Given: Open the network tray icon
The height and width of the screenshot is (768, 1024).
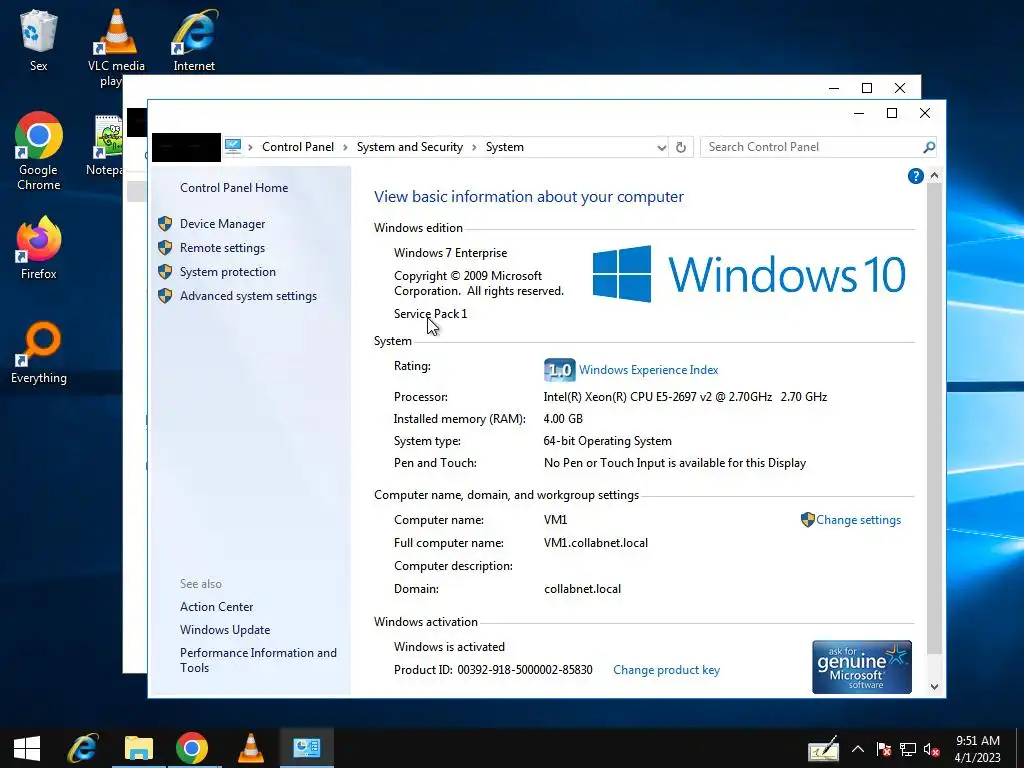Looking at the screenshot, I should point(908,749).
